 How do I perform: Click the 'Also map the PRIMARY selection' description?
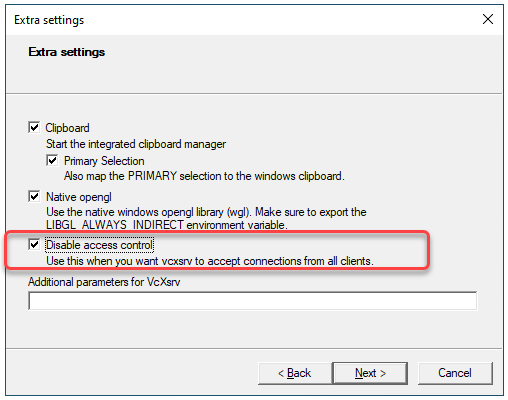coord(204,176)
